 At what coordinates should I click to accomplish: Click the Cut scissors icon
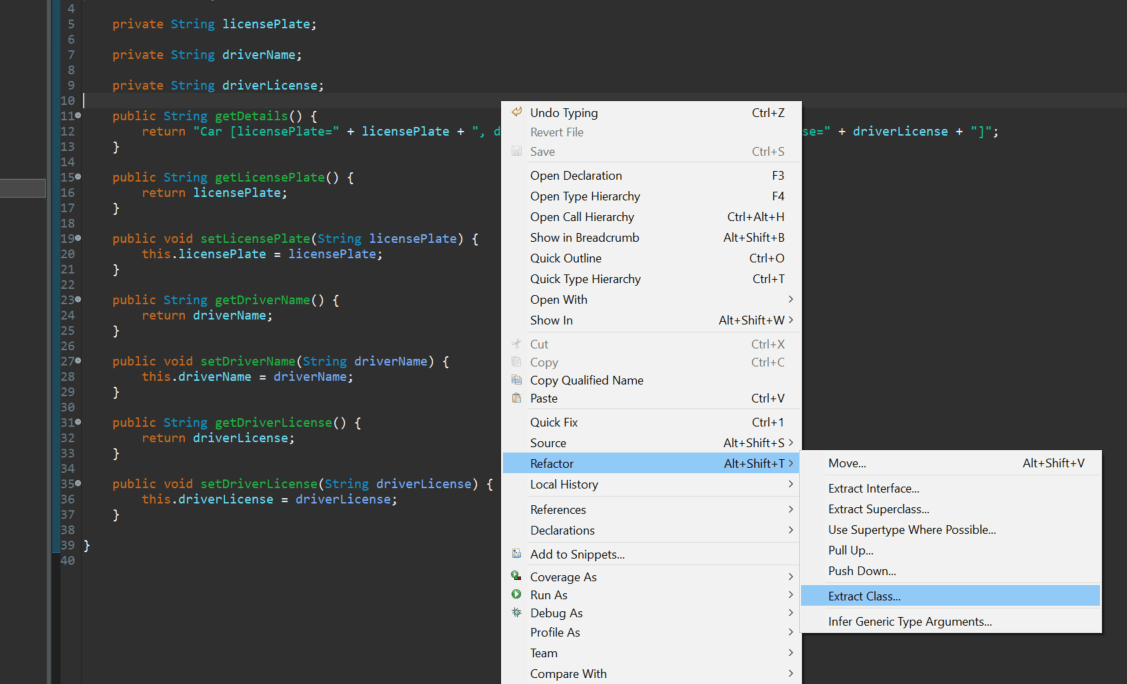[x=516, y=343]
